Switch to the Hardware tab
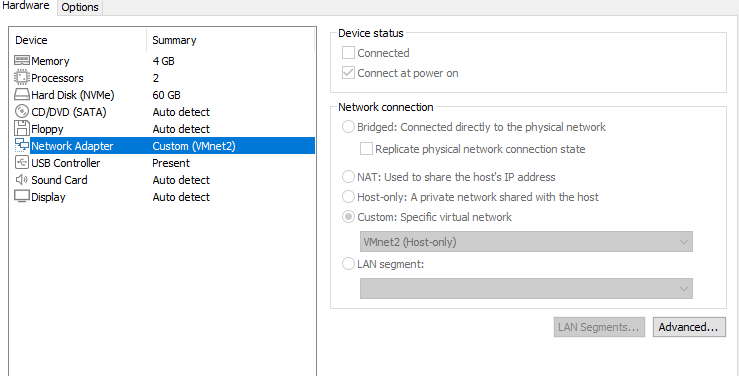The width and height of the screenshot is (739, 376). pyautogui.click(x=26, y=6)
